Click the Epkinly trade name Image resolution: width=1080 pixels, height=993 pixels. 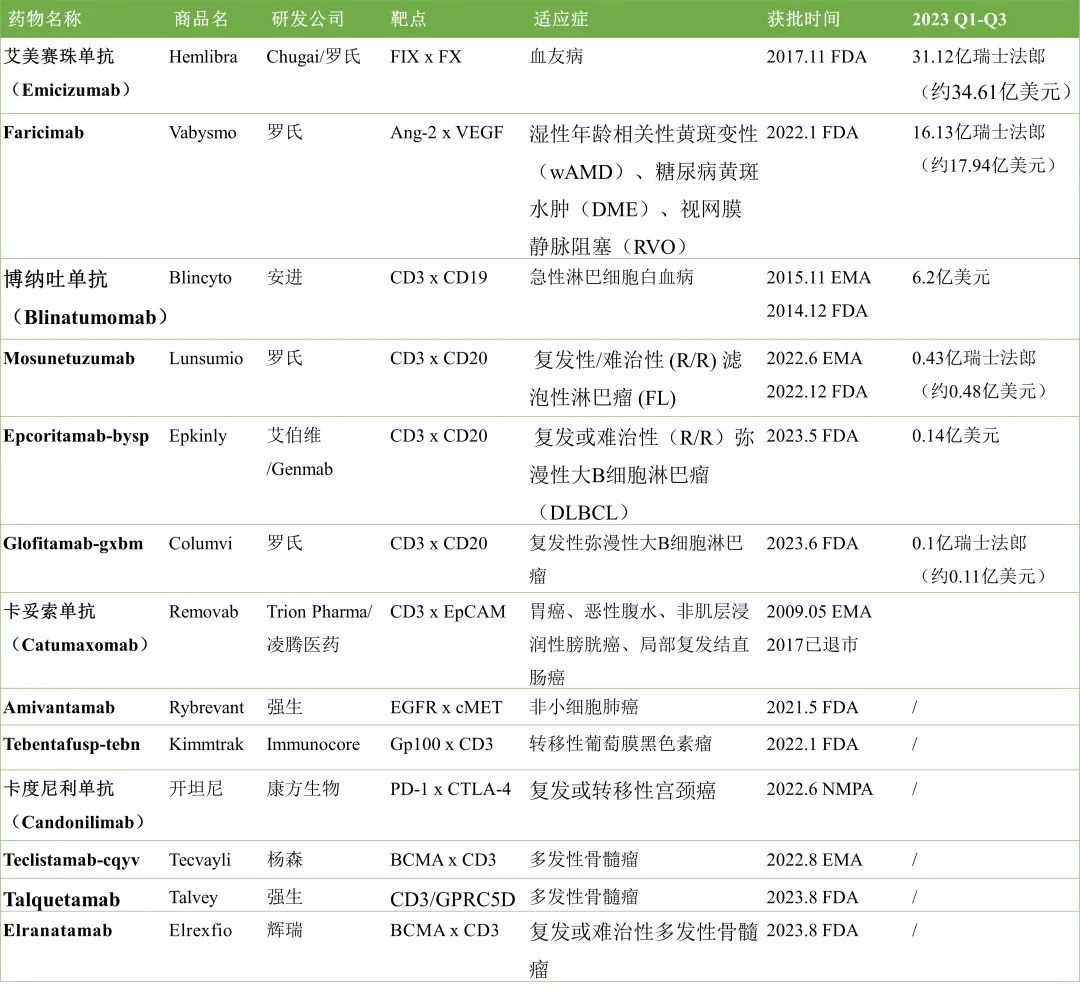click(x=198, y=436)
